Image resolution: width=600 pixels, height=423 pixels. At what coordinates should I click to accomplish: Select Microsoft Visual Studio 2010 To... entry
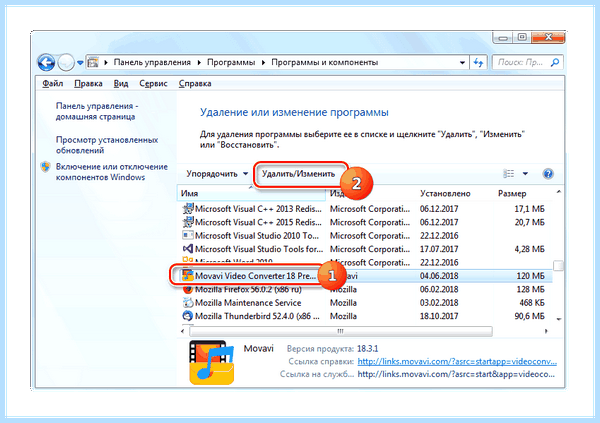tap(257, 235)
